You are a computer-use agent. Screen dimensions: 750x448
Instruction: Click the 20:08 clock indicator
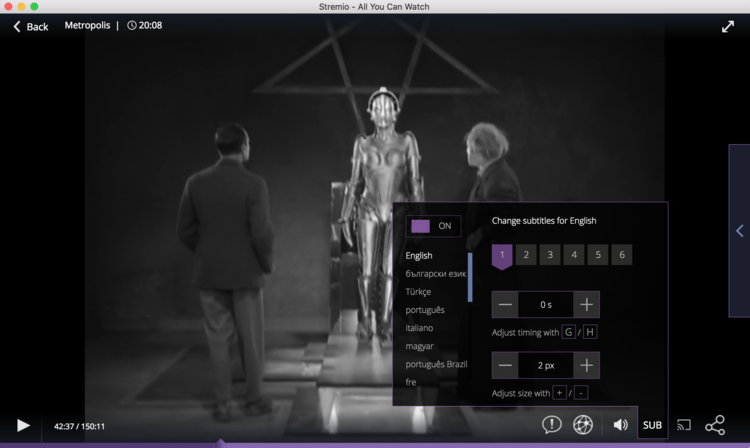pyautogui.click(x=144, y=25)
